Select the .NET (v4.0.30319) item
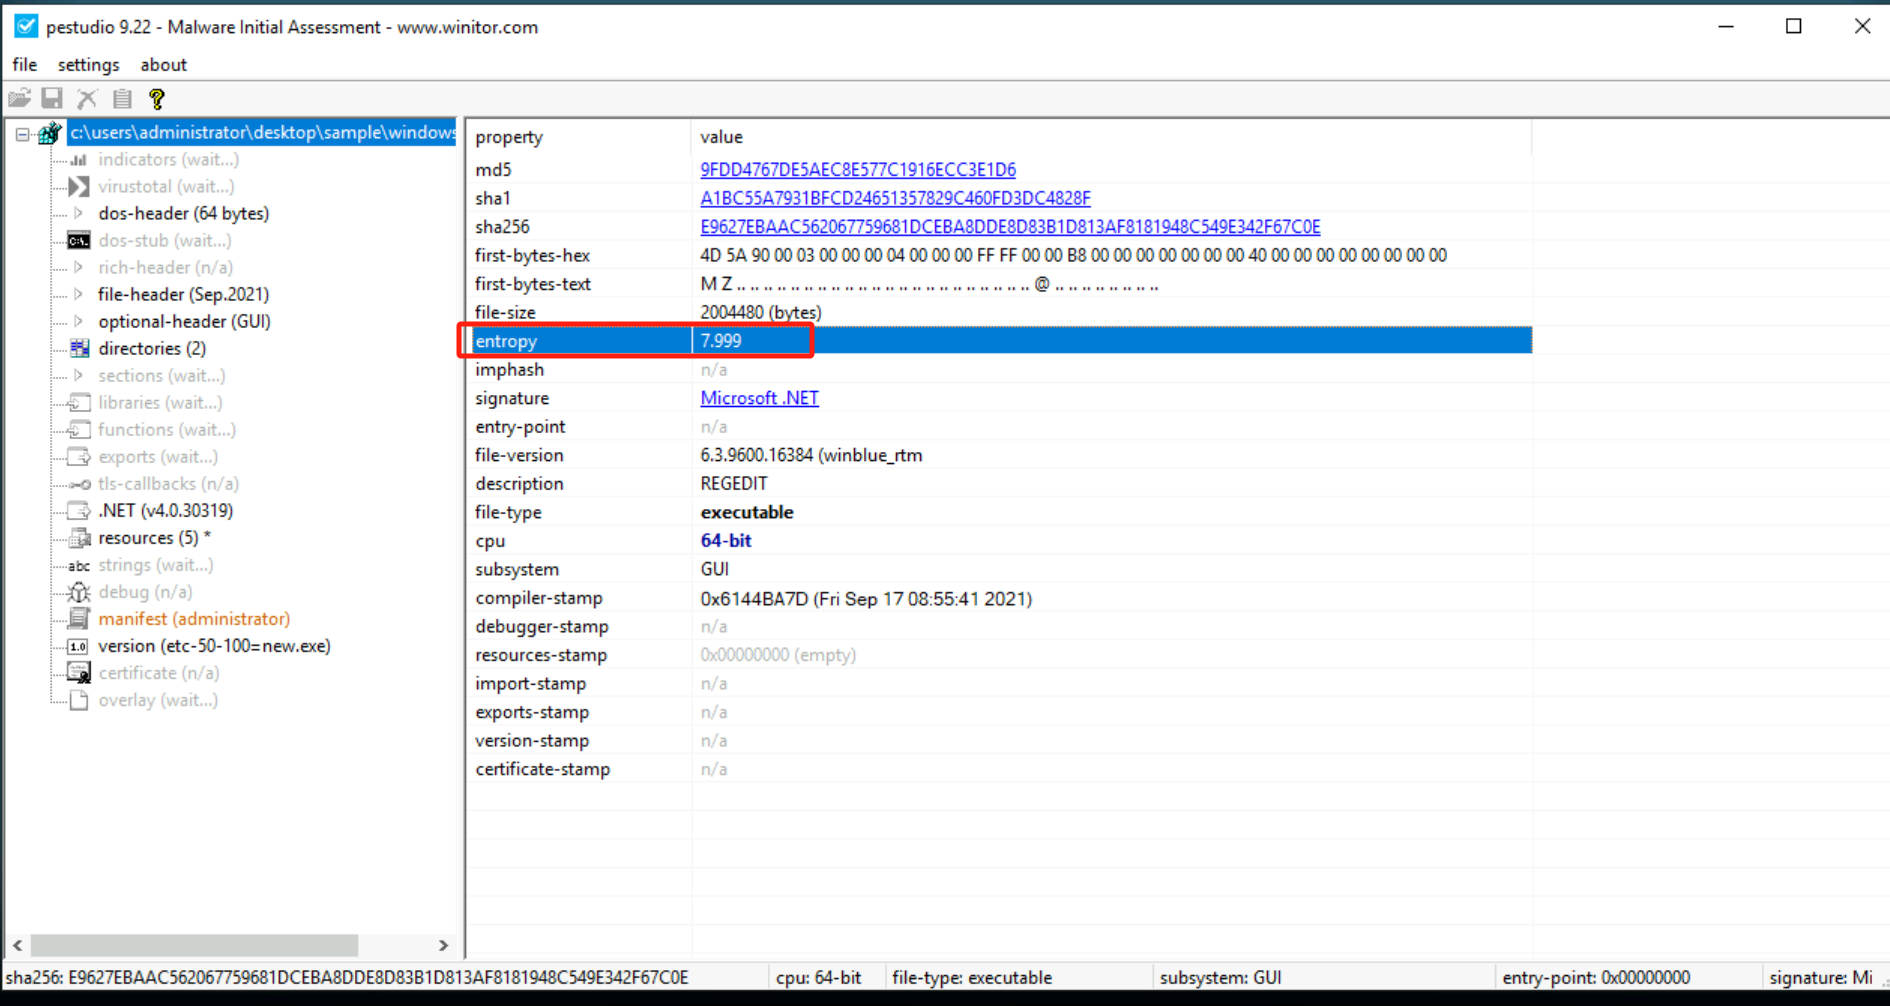Image resolution: width=1890 pixels, height=1006 pixels. (166, 511)
